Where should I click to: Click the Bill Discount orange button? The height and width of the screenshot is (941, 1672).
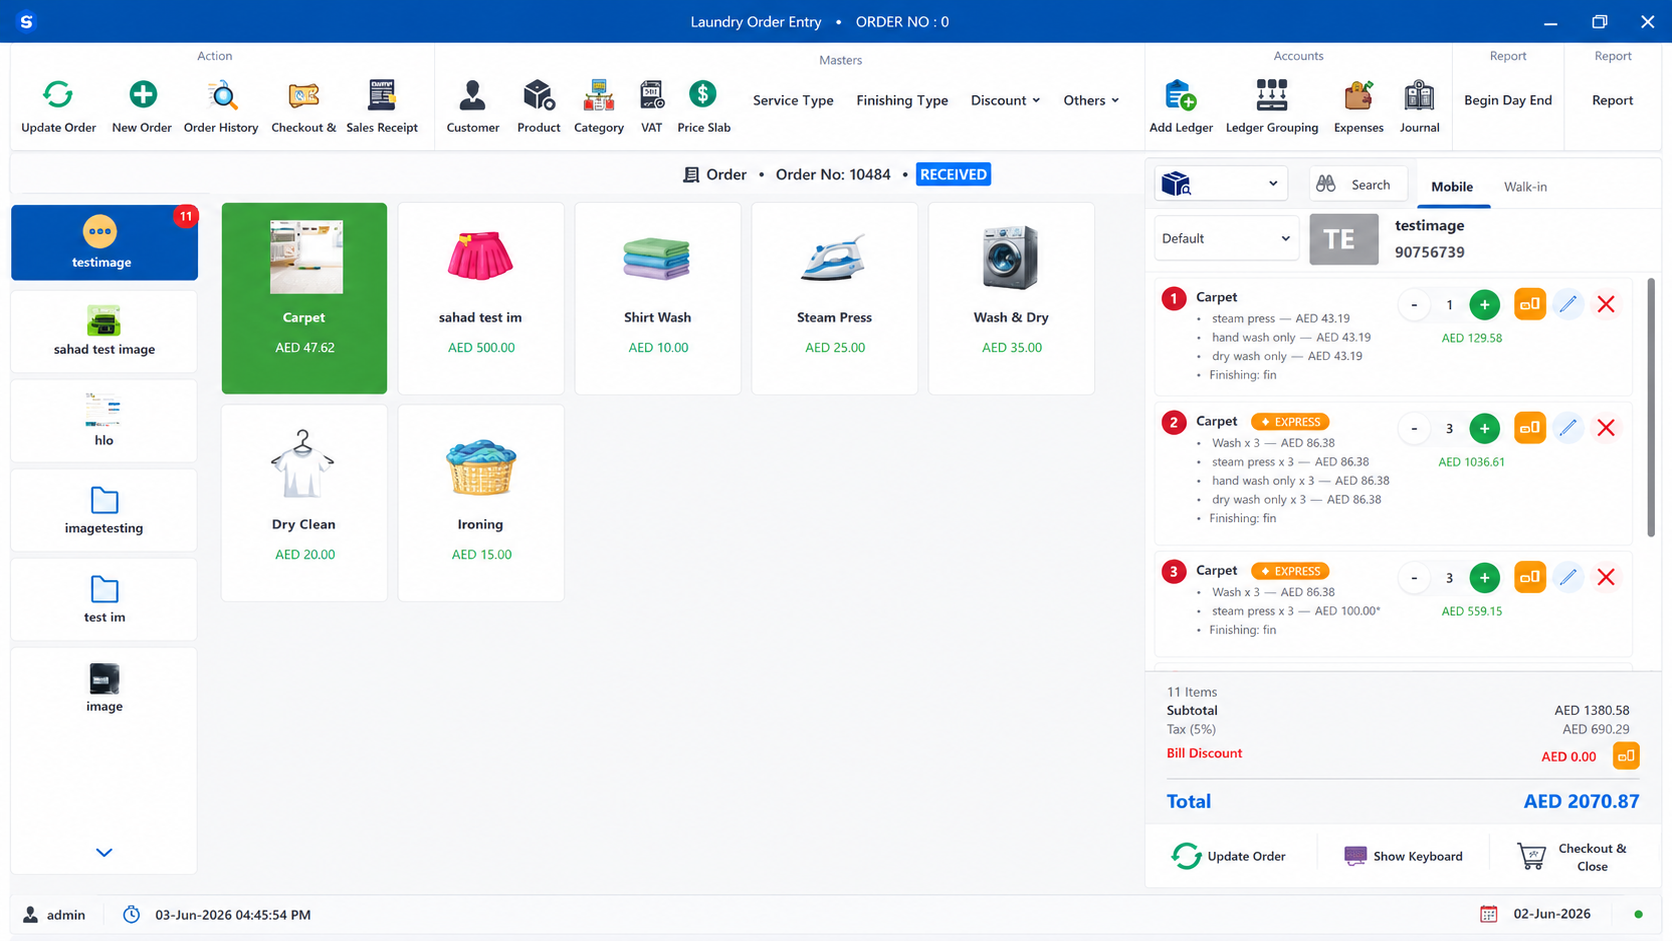[x=1626, y=756]
